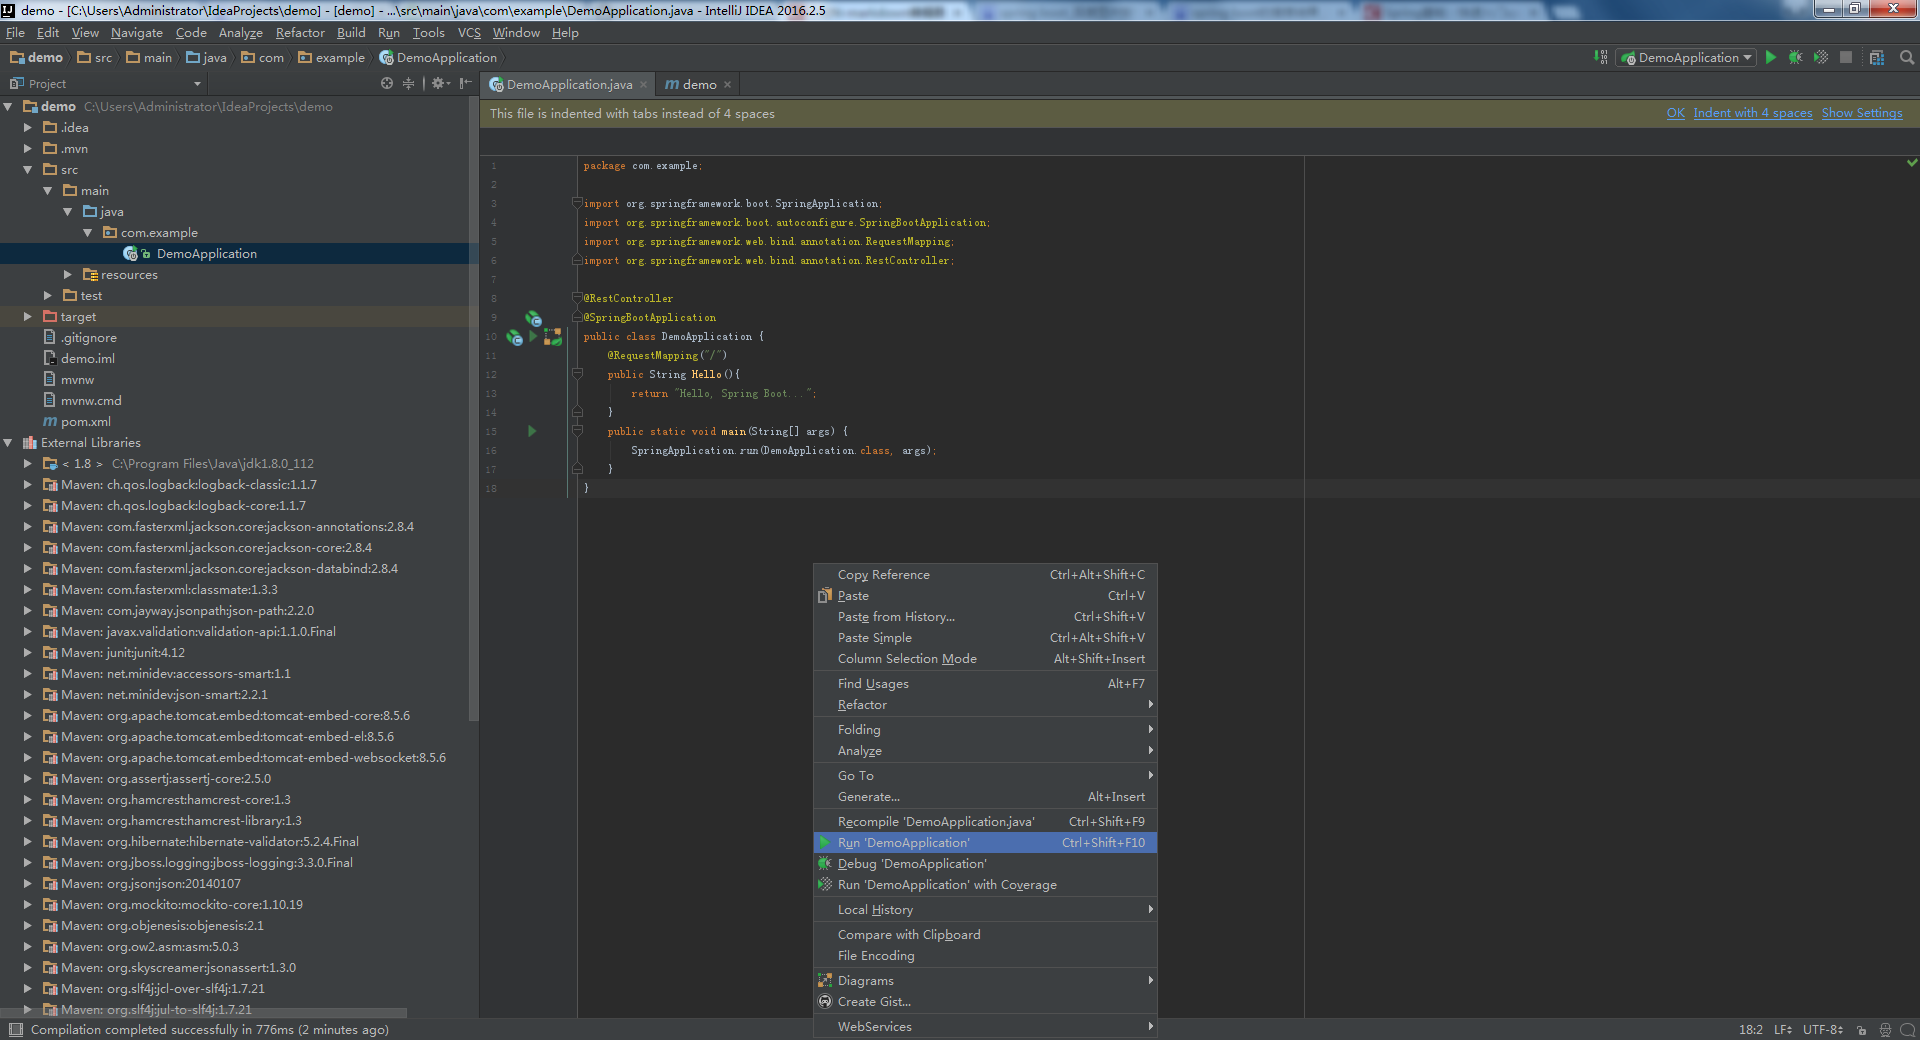Toggle fold marker at main method
The width and height of the screenshot is (1920, 1040).
577,431
